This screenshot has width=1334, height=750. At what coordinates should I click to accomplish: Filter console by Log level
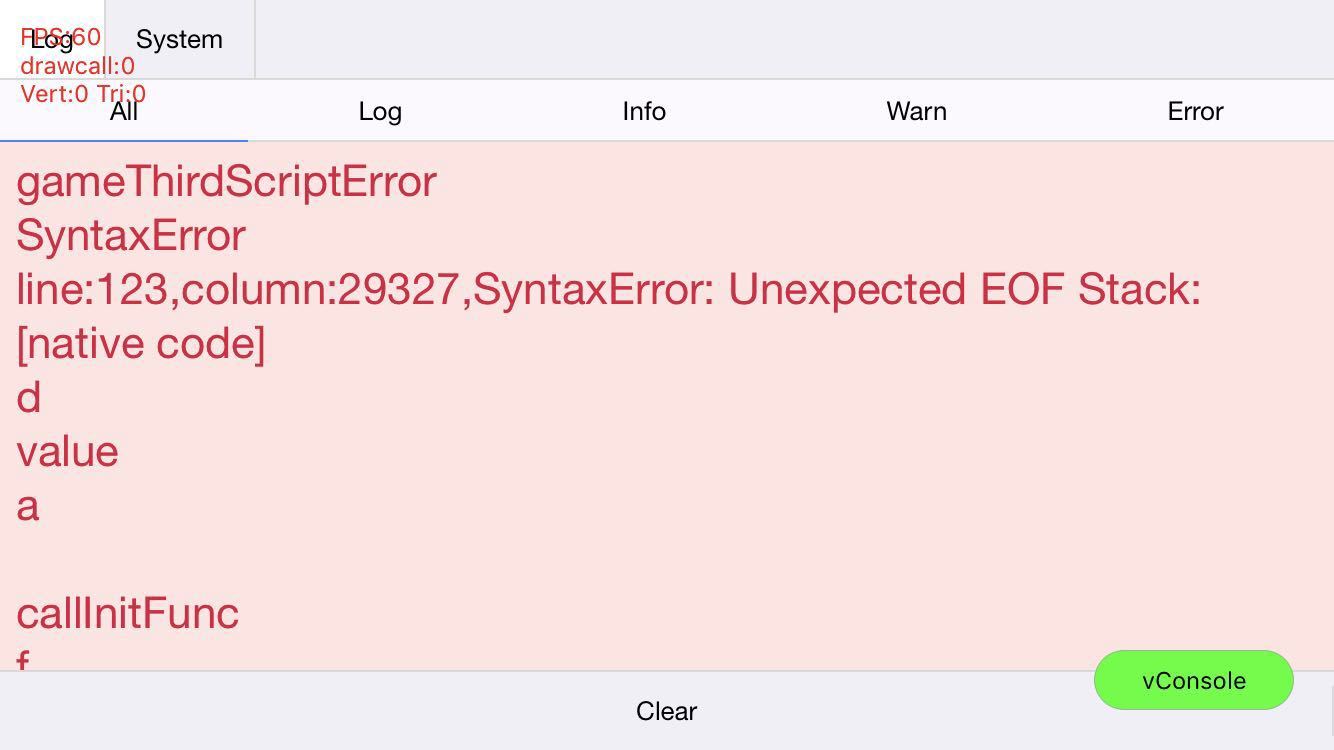pyautogui.click(x=380, y=111)
